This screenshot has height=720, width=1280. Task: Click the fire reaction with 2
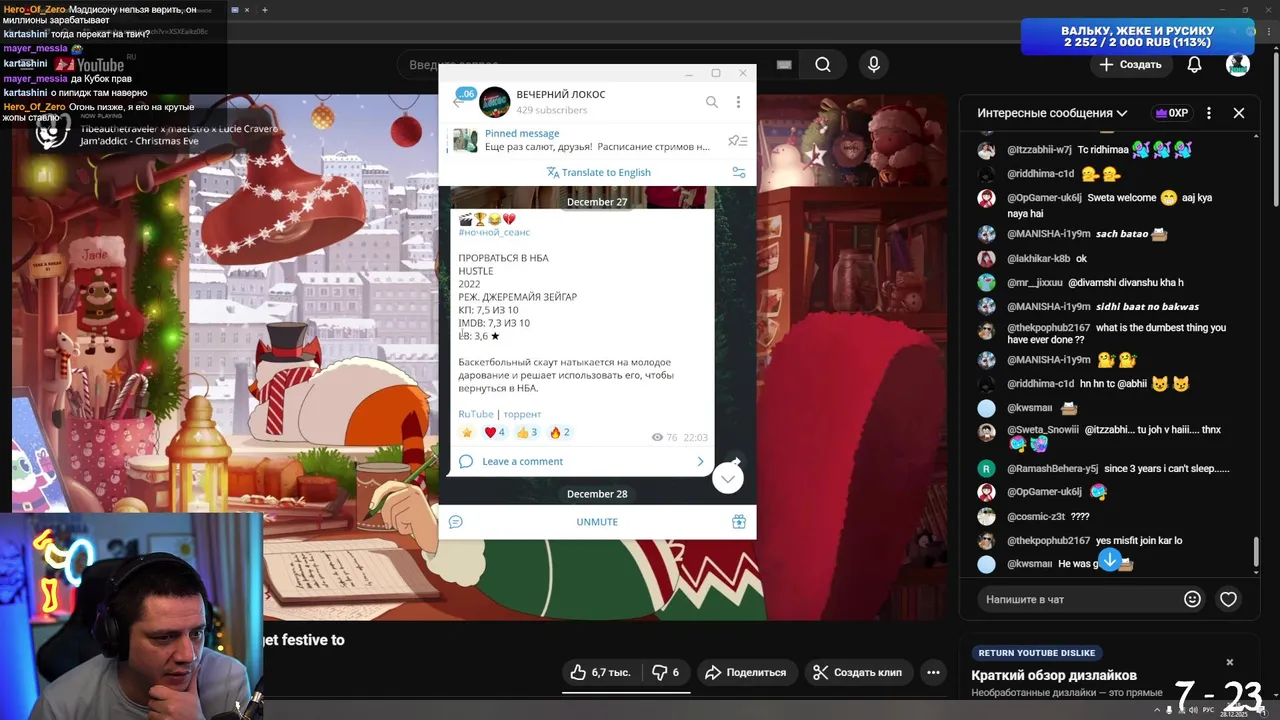[559, 433]
